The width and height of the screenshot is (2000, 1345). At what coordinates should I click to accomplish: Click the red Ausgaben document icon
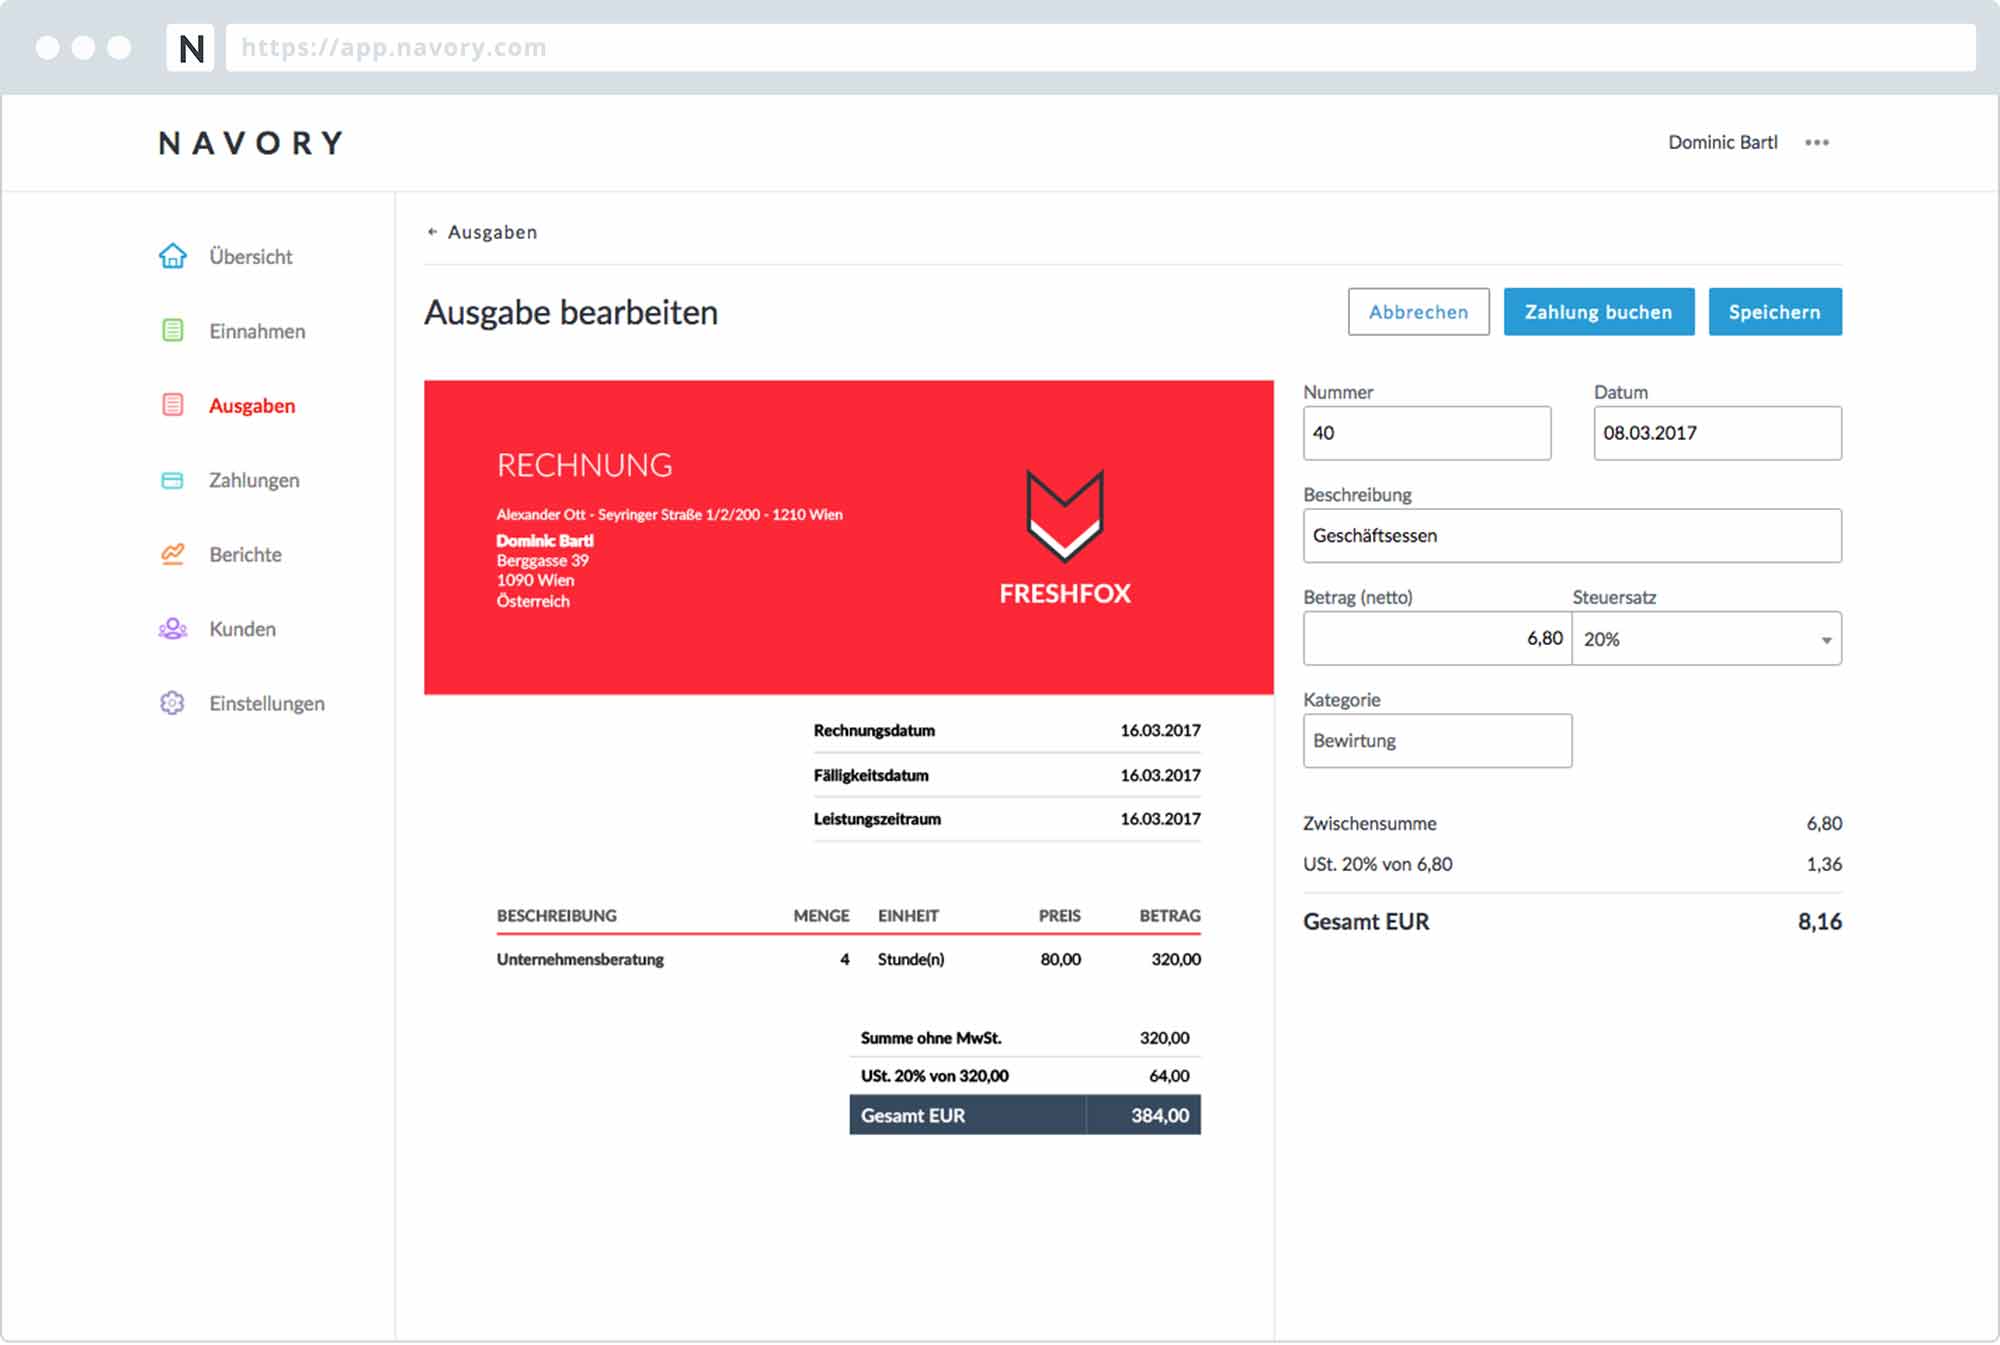[x=173, y=405]
